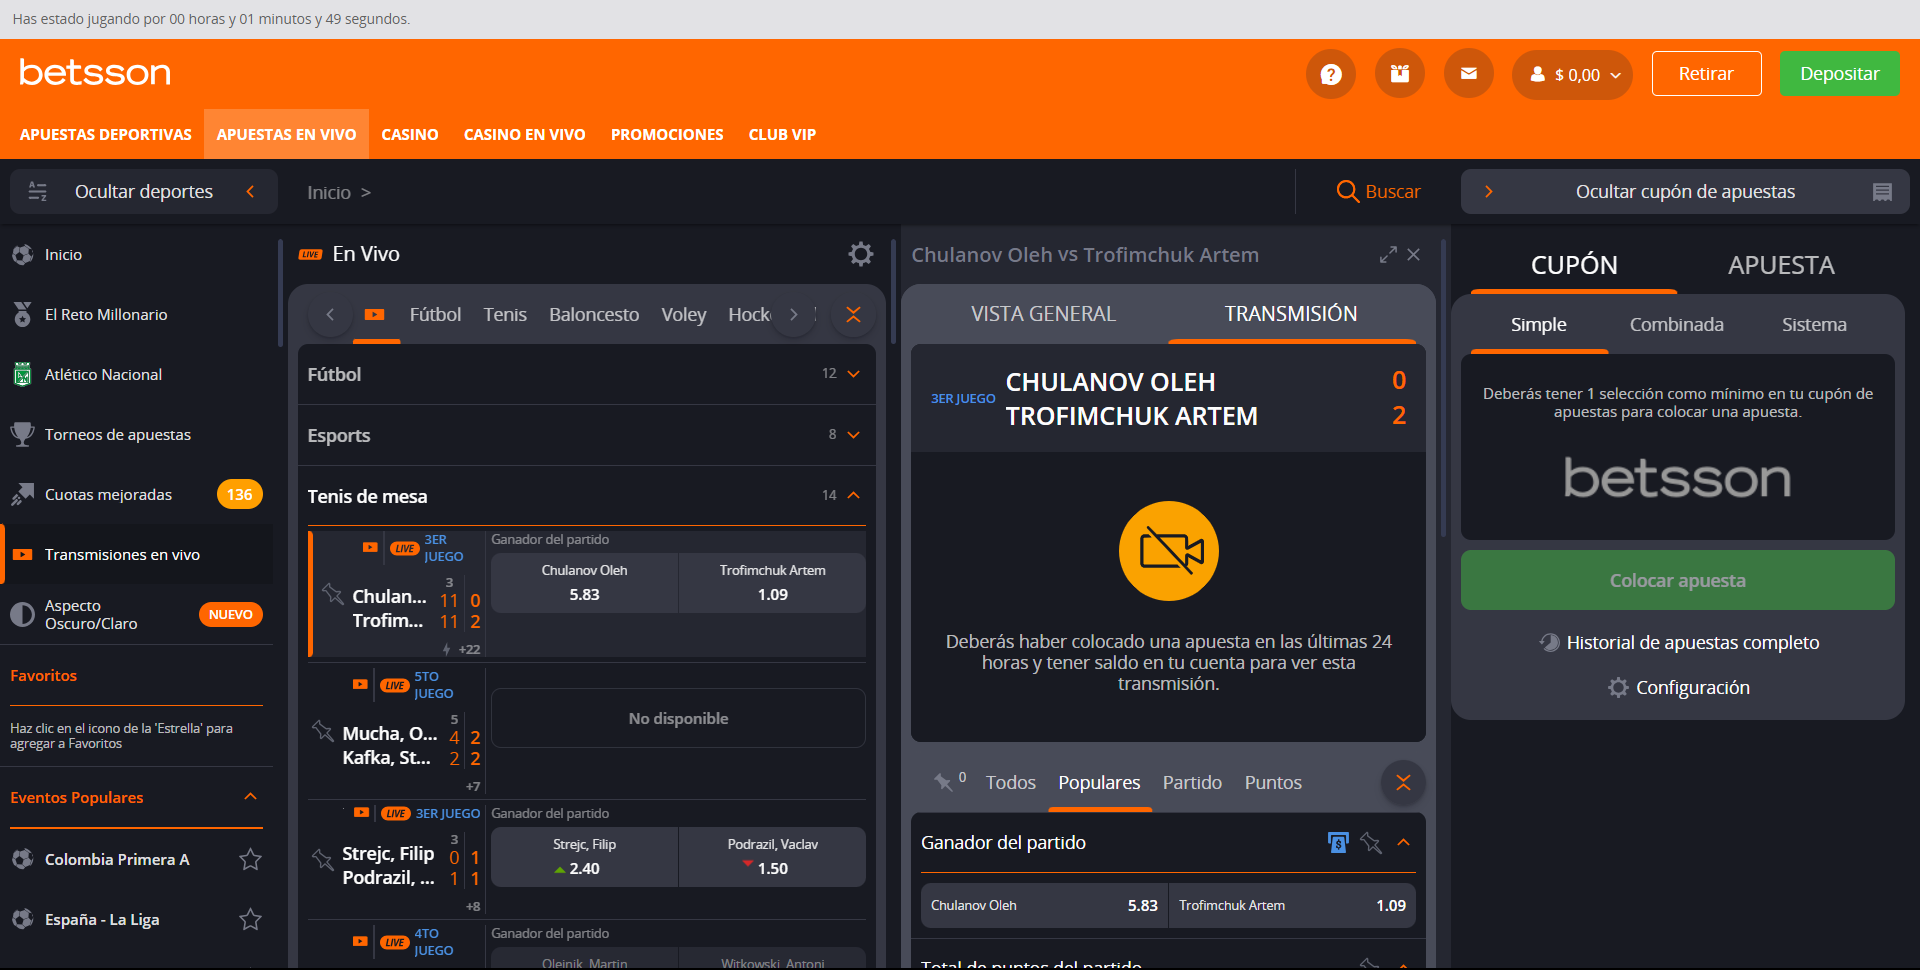Viewport: 1920px width, 970px height.
Task: Open the Promociones menu item
Action: pos(667,134)
